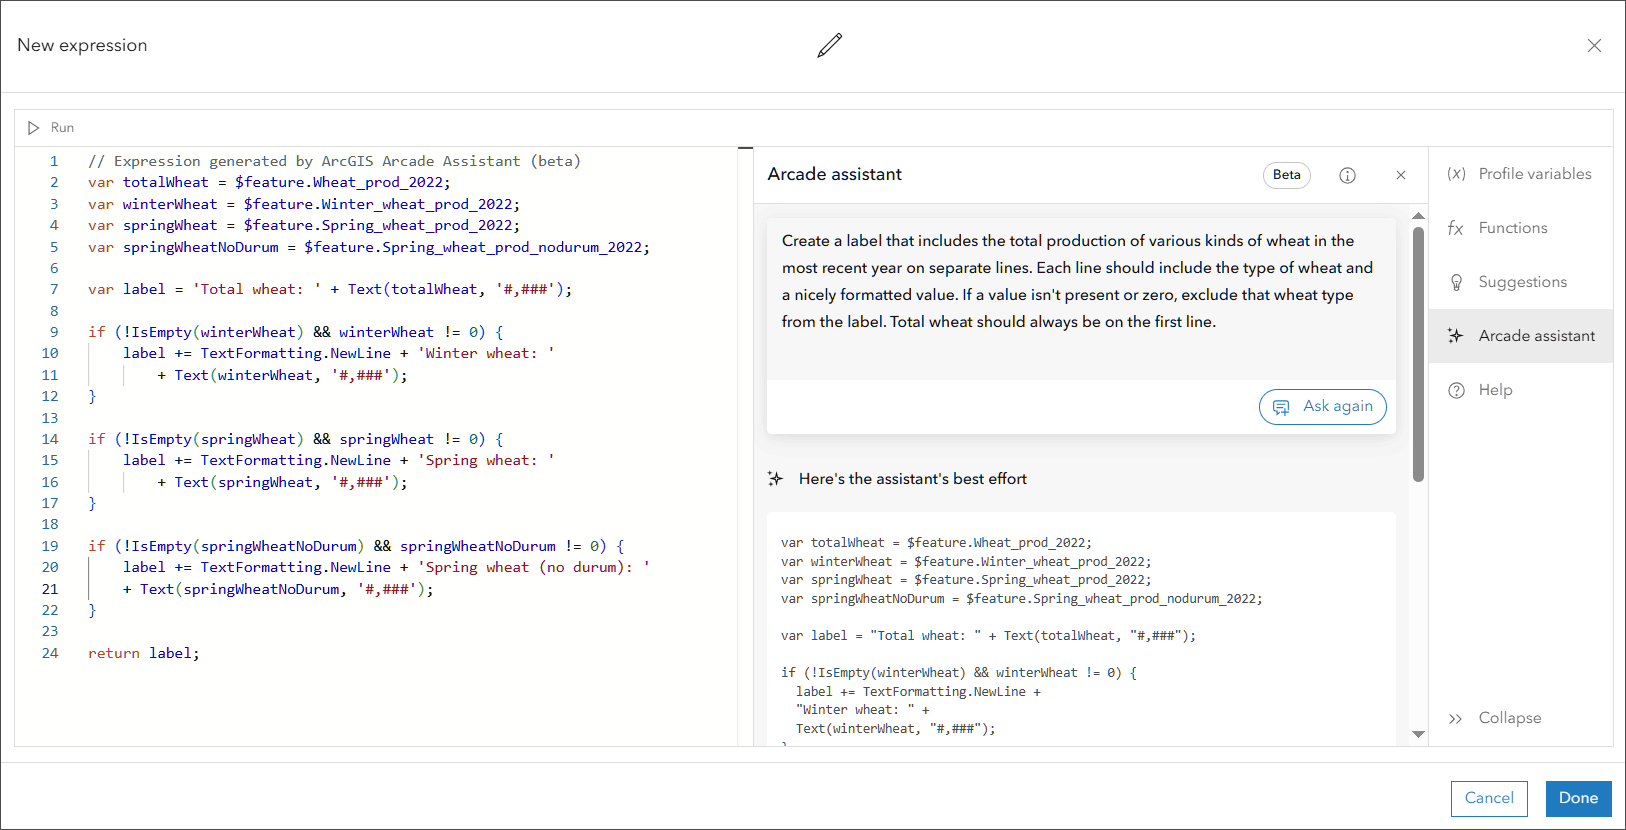1626x830 pixels.
Task: Click the assistant panel scrollbar thumb
Action: (x=1418, y=354)
